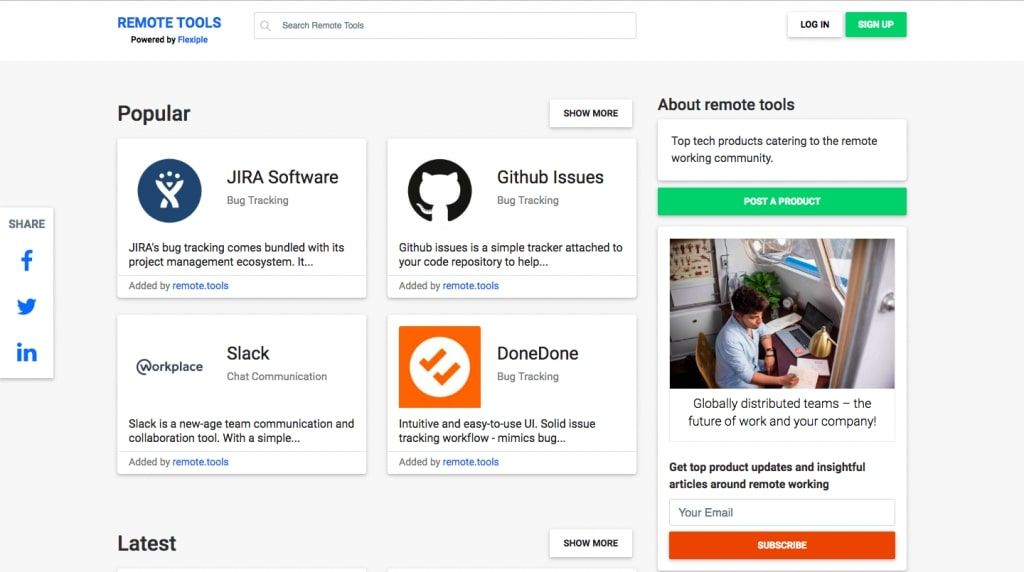The height and width of the screenshot is (572, 1024).
Task: Click POST A PRODUCT button
Action: (x=782, y=201)
